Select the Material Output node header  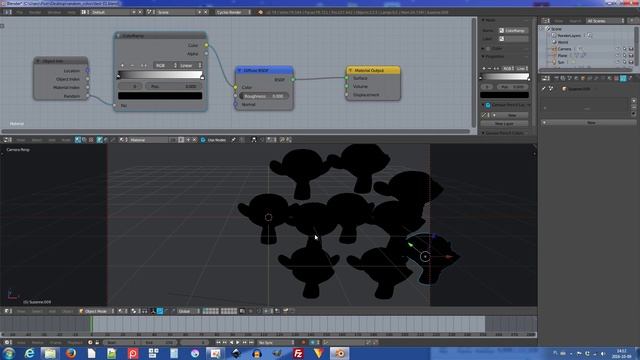[x=373, y=70]
